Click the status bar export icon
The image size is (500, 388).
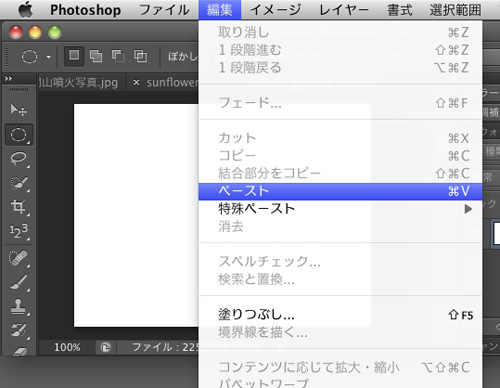106,348
